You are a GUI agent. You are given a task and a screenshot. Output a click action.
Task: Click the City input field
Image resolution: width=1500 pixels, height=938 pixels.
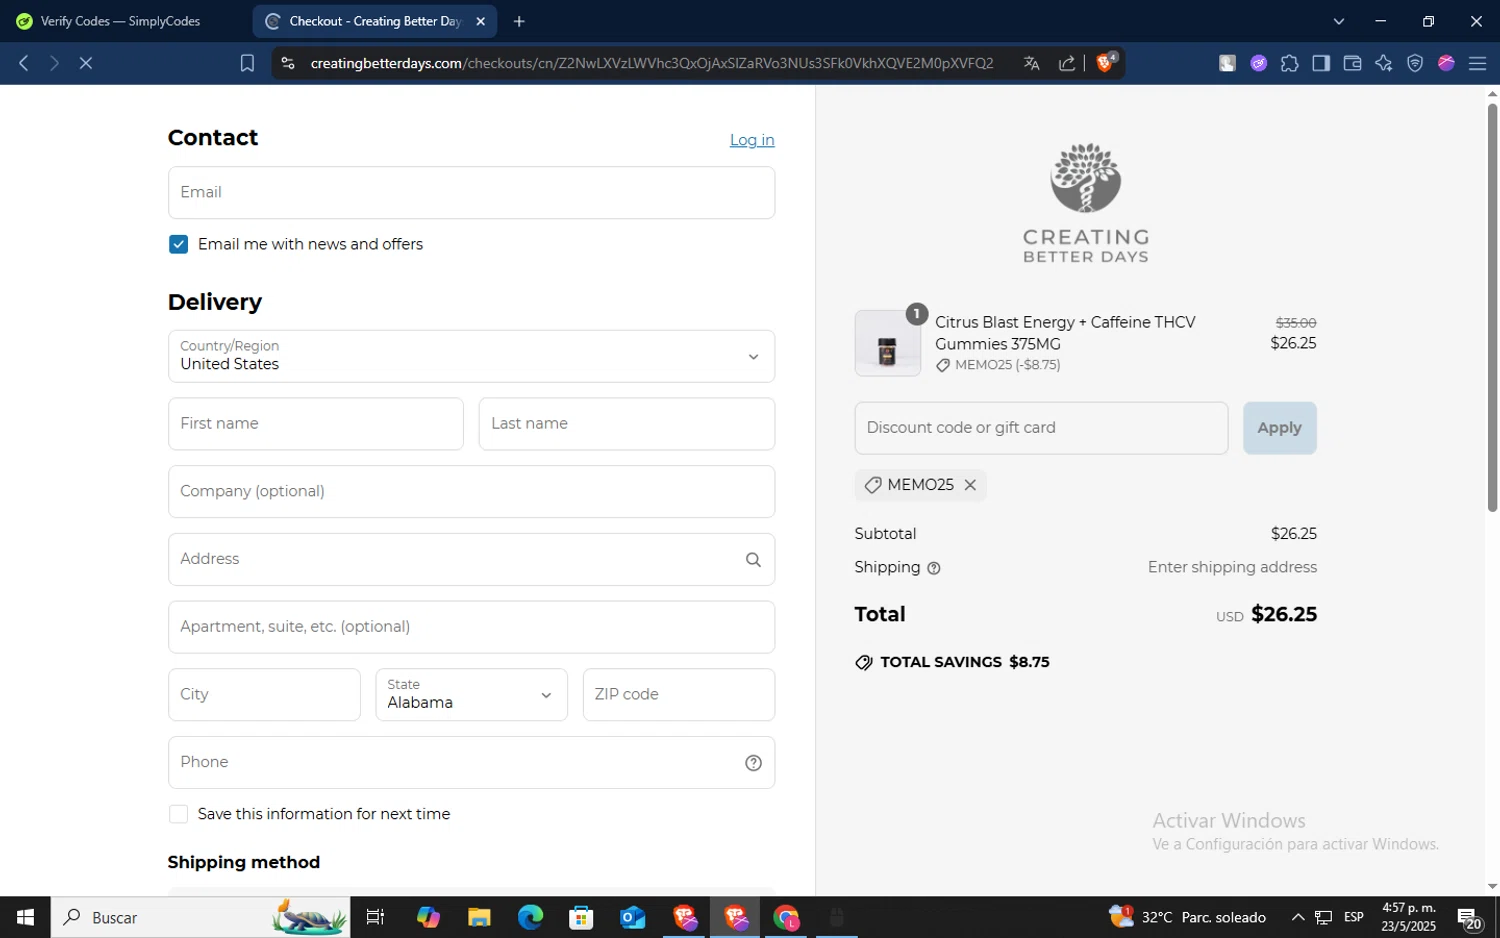pyautogui.click(x=264, y=694)
